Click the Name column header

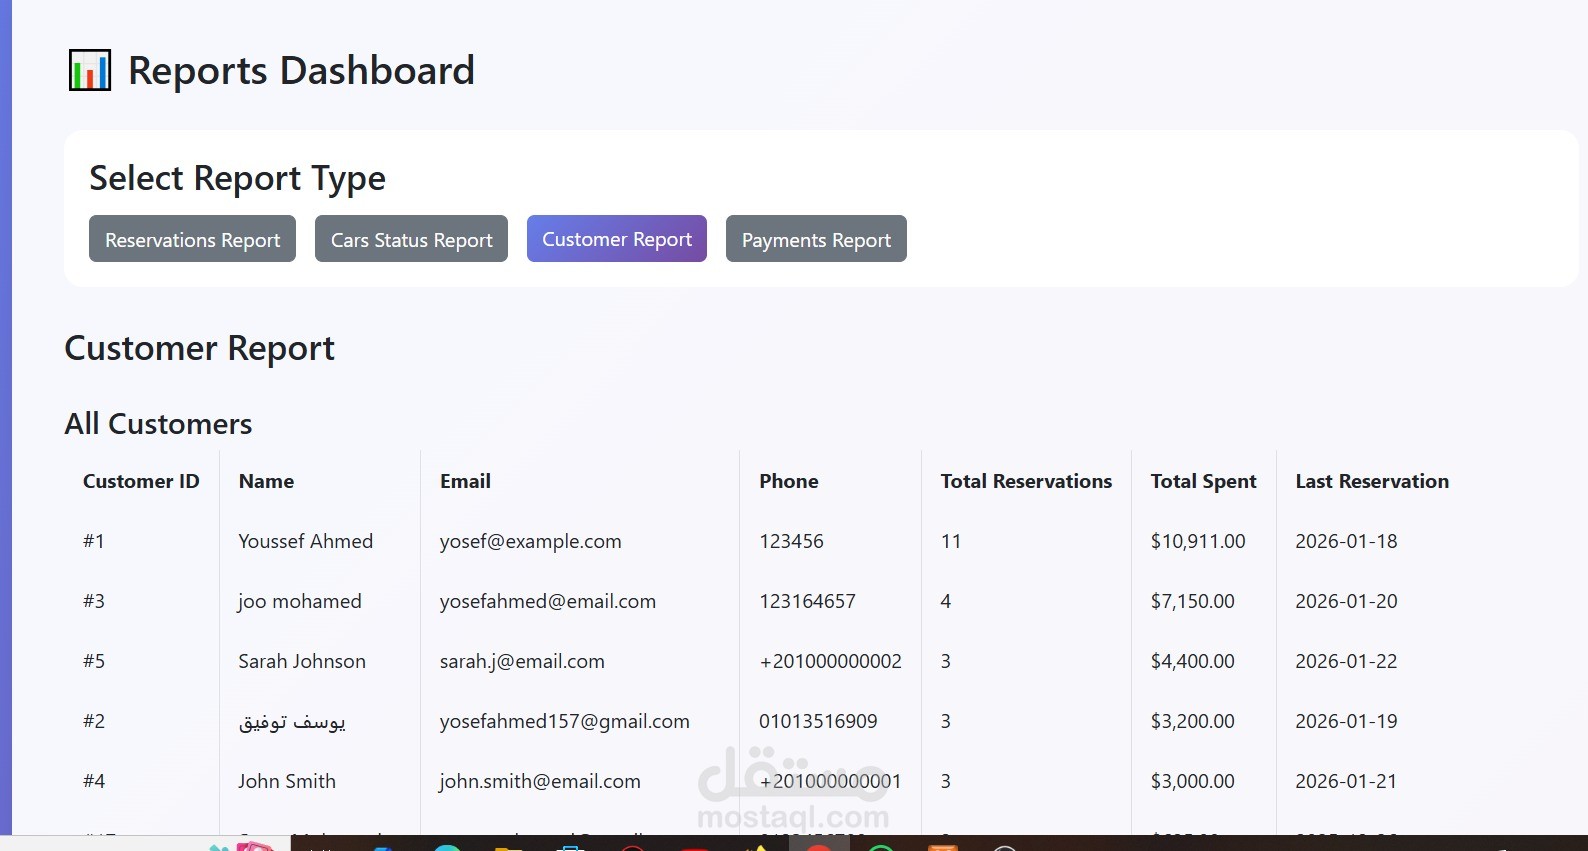[x=266, y=481]
